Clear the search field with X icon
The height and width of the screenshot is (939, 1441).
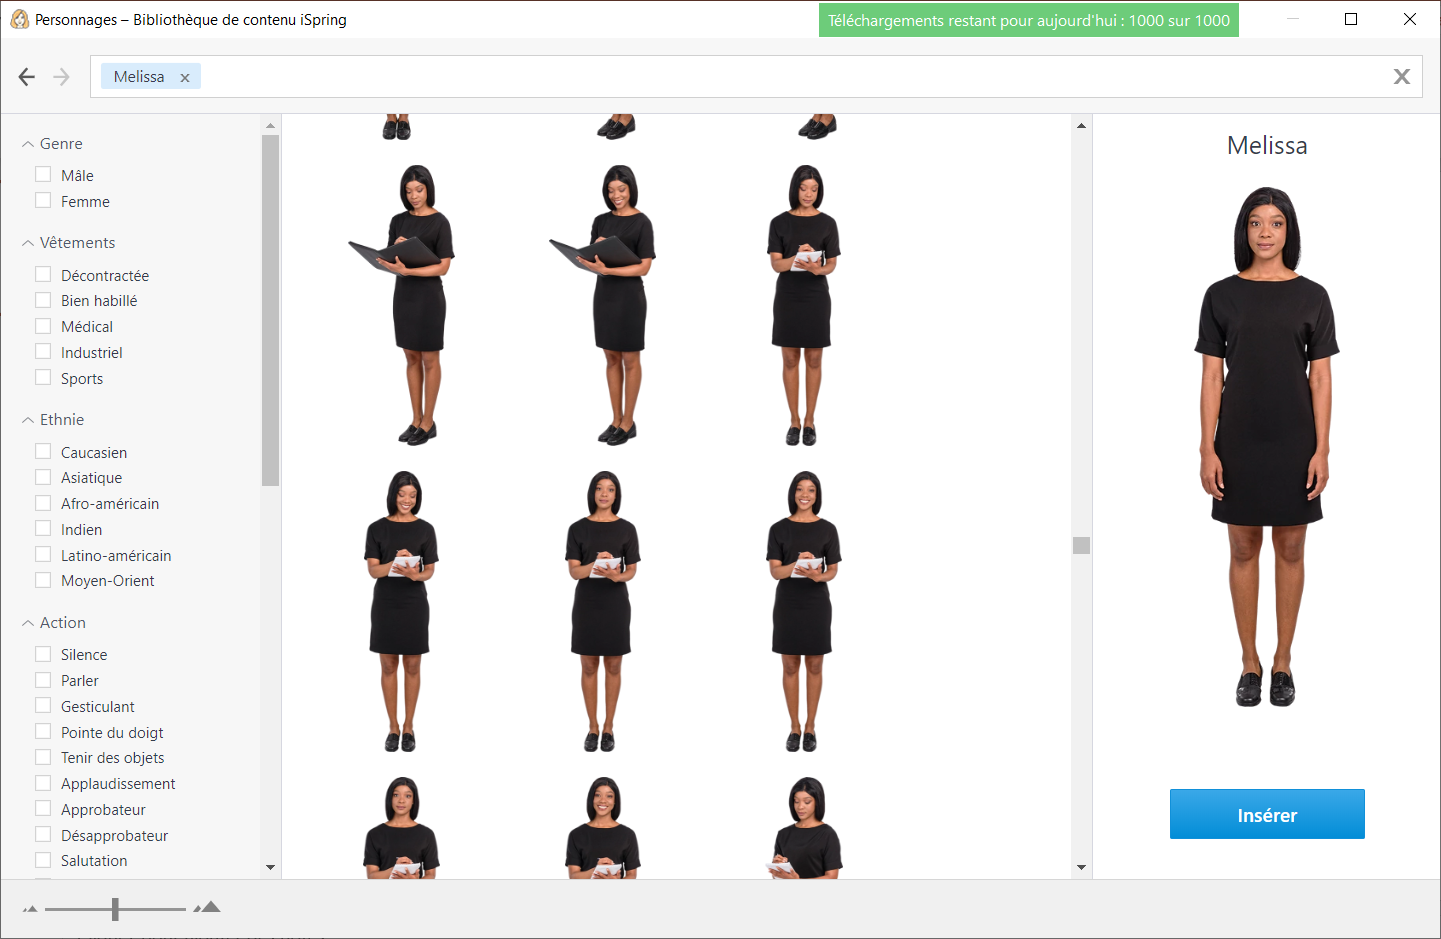pyautogui.click(x=1401, y=77)
